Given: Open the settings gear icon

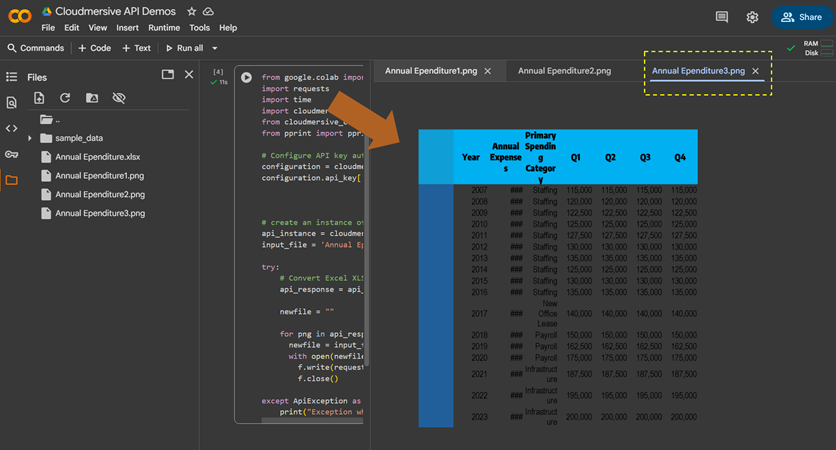Looking at the screenshot, I should click(752, 17).
